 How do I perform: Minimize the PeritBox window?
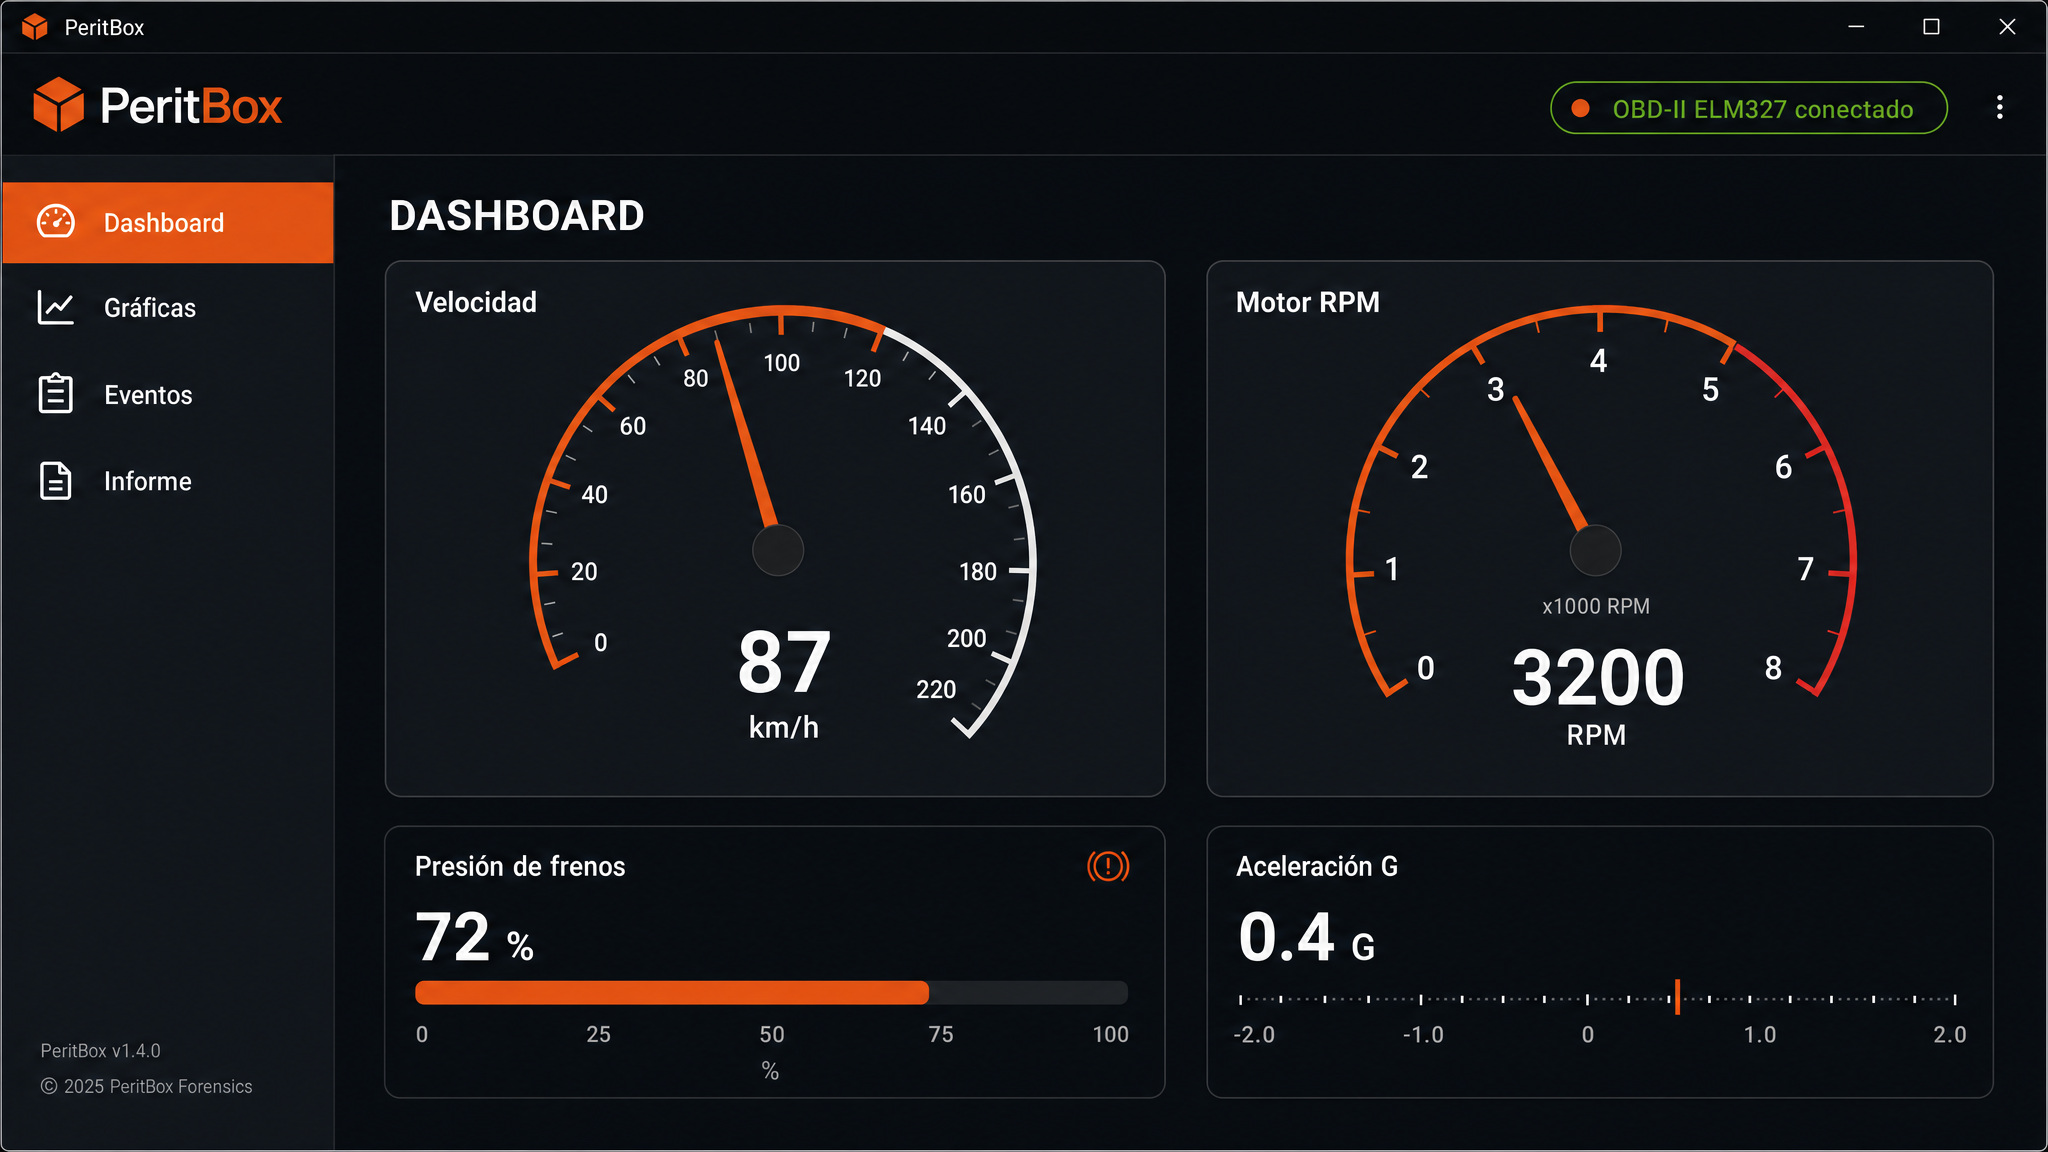coord(1856,27)
